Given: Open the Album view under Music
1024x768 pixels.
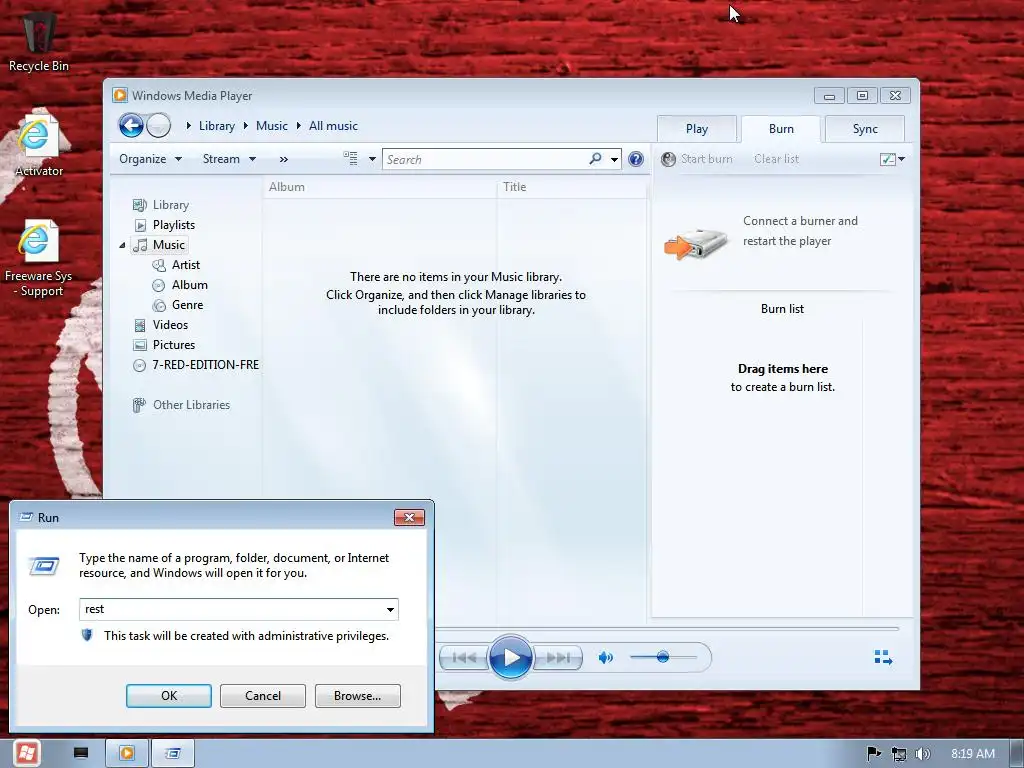Looking at the screenshot, I should pyautogui.click(x=189, y=285).
